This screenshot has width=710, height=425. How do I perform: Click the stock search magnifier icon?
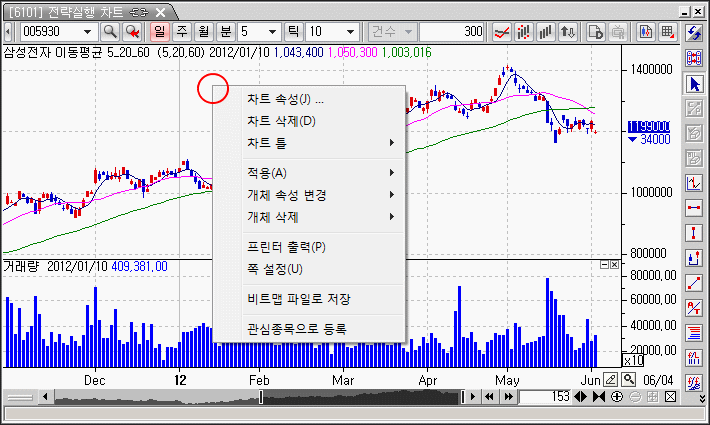coord(110,32)
